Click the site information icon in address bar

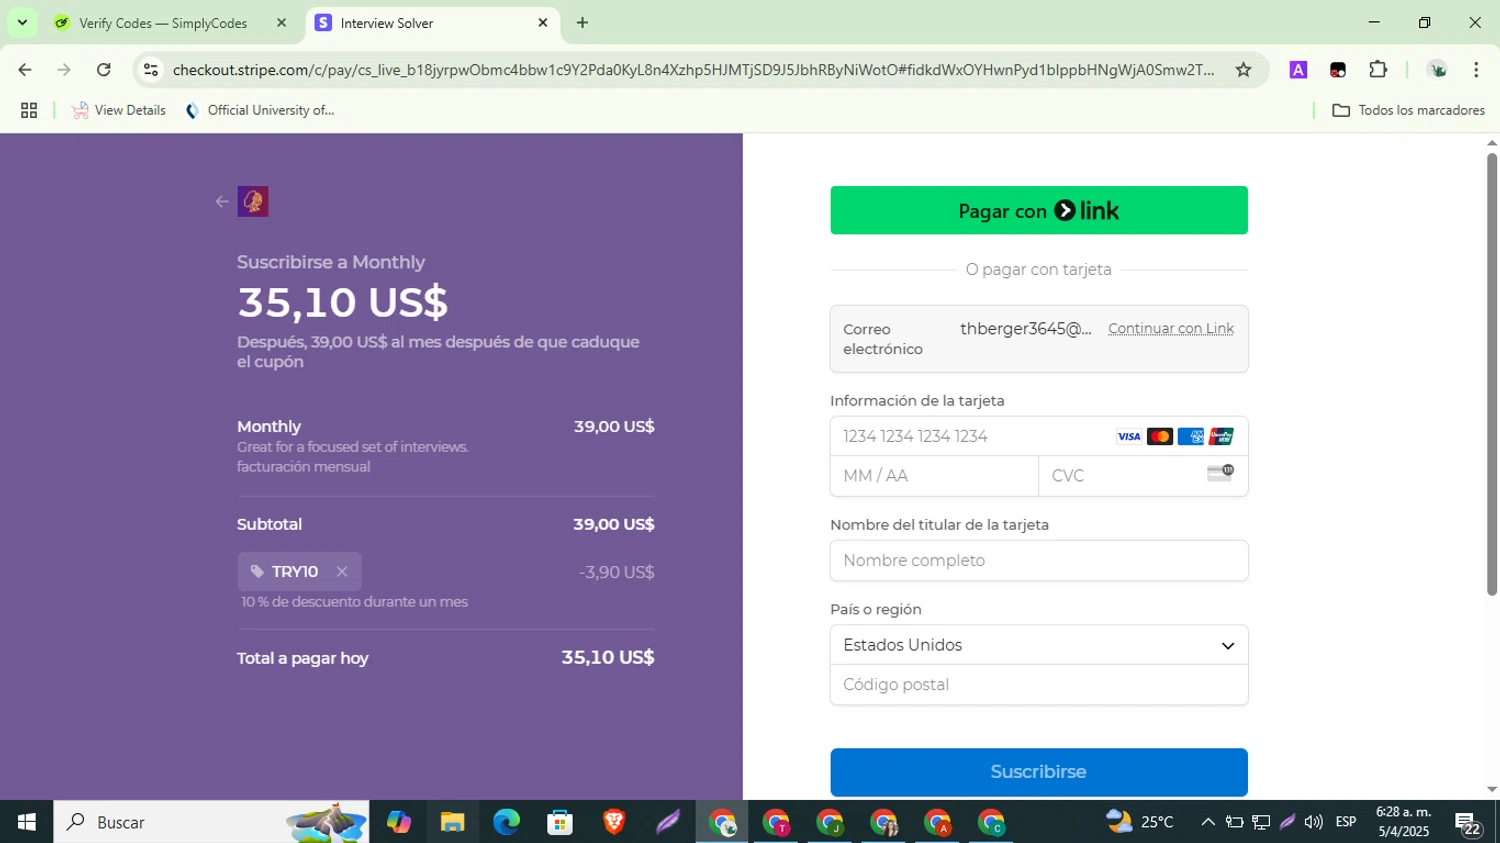pos(151,70)
